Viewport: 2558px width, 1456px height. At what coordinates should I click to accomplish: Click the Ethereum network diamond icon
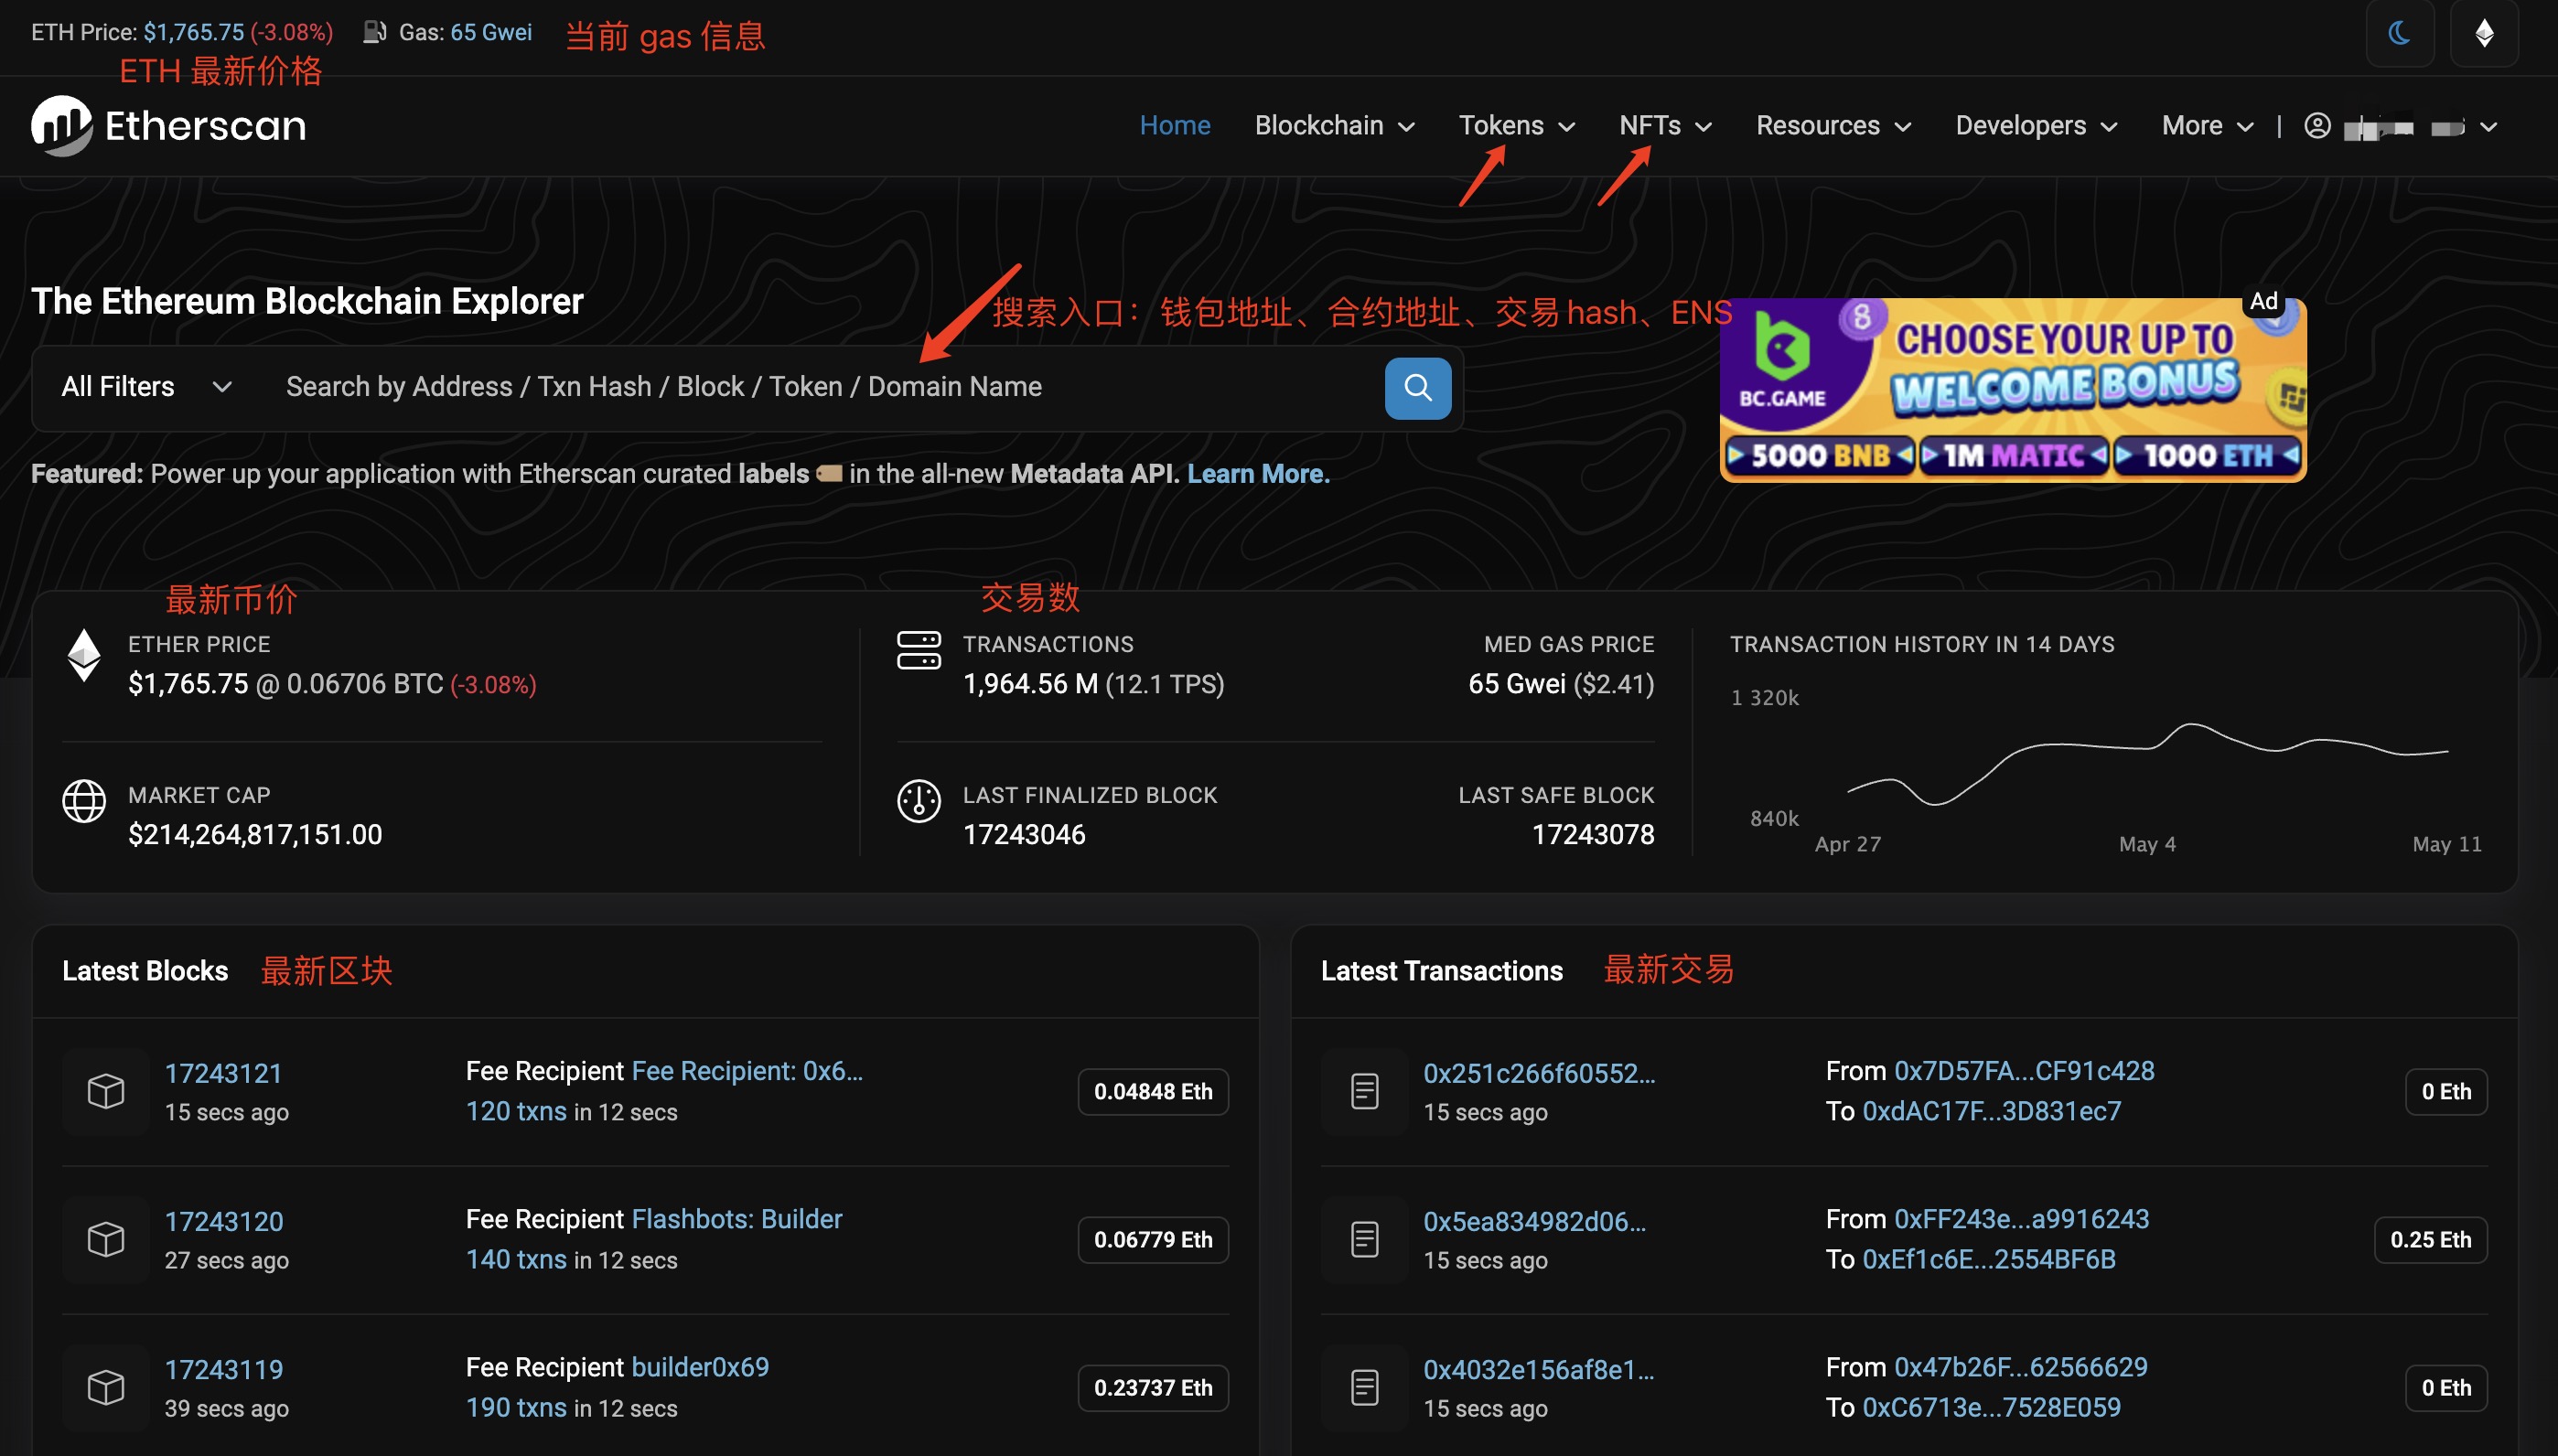(x=2483, y=33)
